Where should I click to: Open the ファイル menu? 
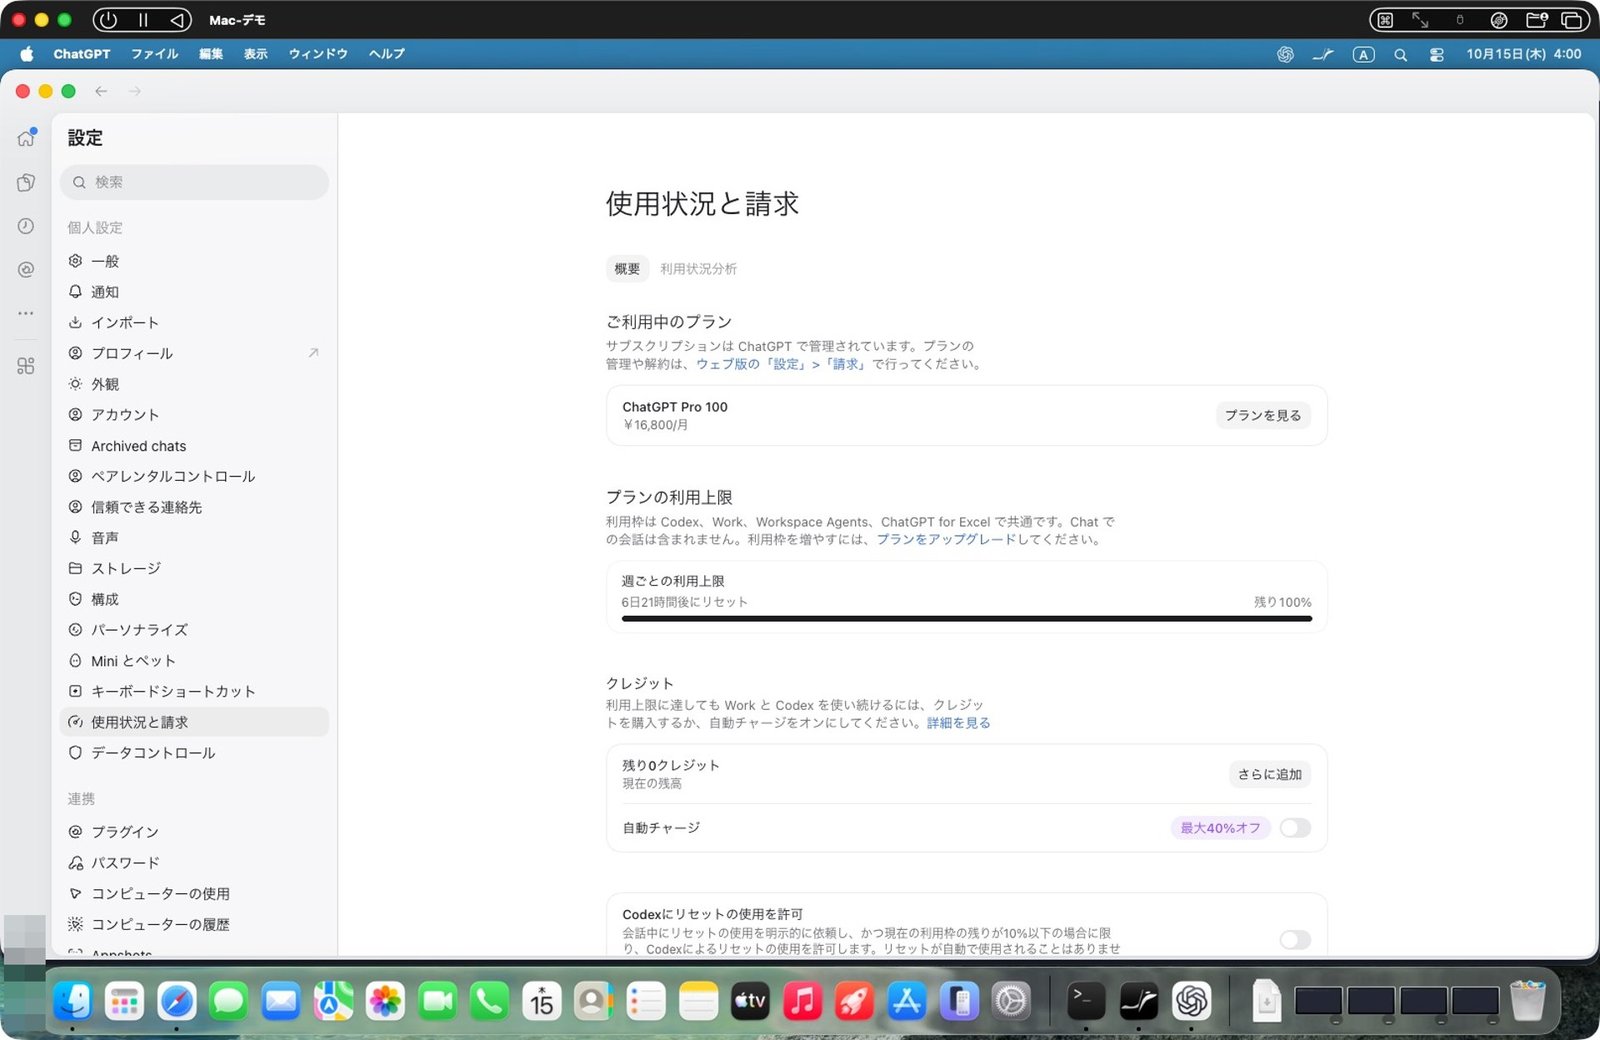(155, 54)
